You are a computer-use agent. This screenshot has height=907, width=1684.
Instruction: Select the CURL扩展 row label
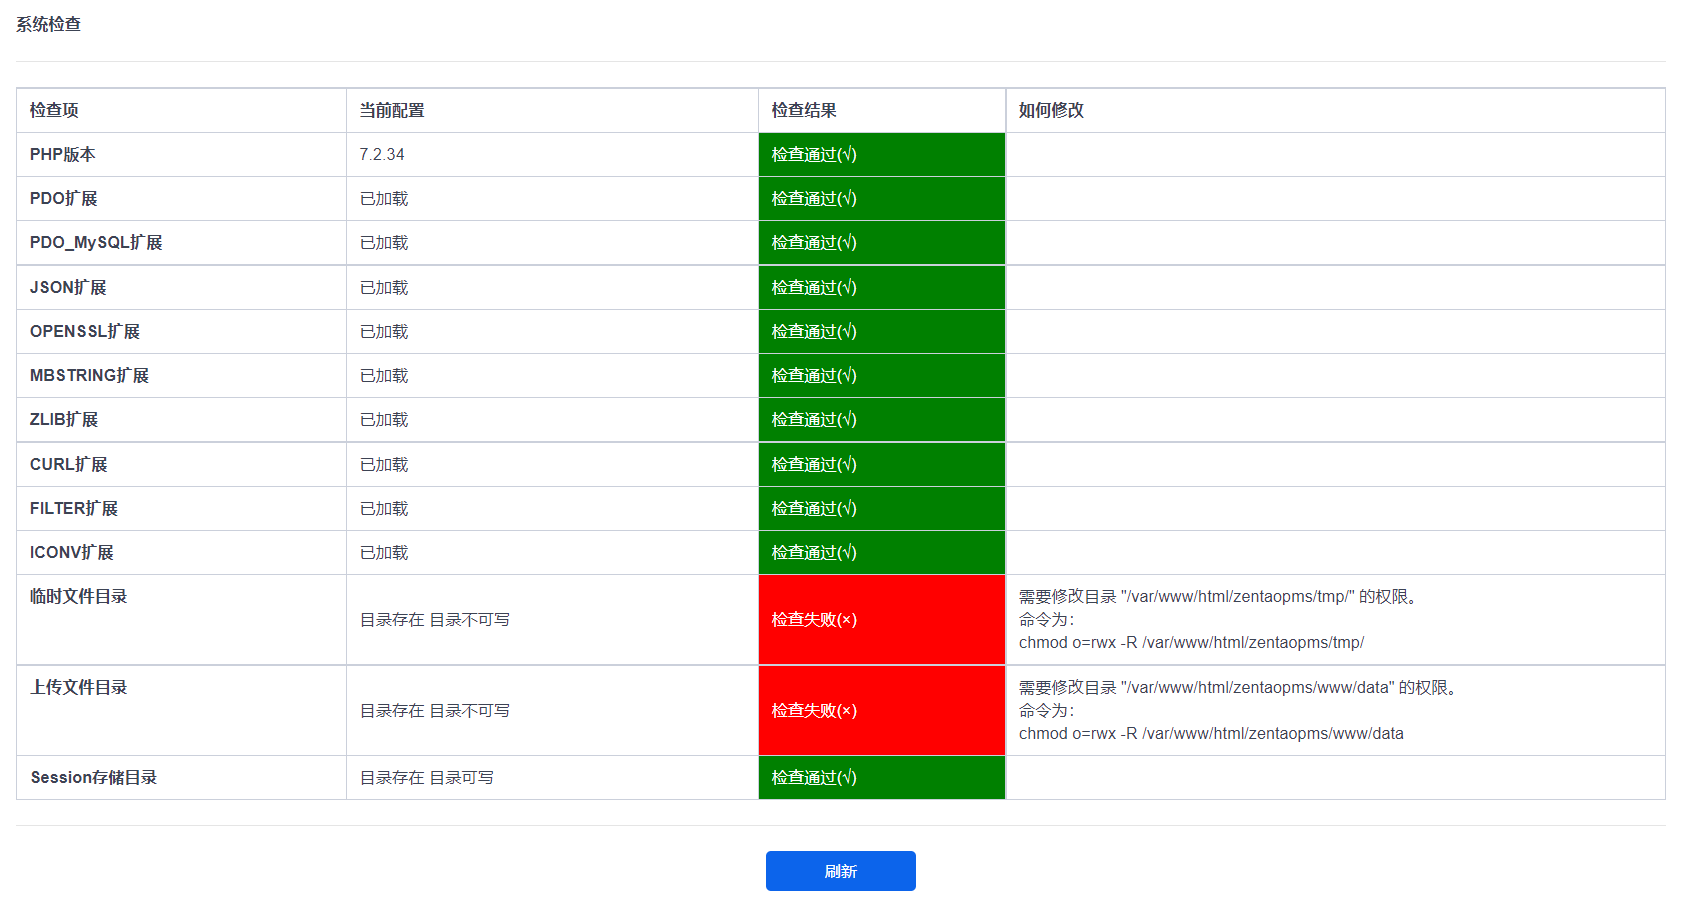click(69, 464)
